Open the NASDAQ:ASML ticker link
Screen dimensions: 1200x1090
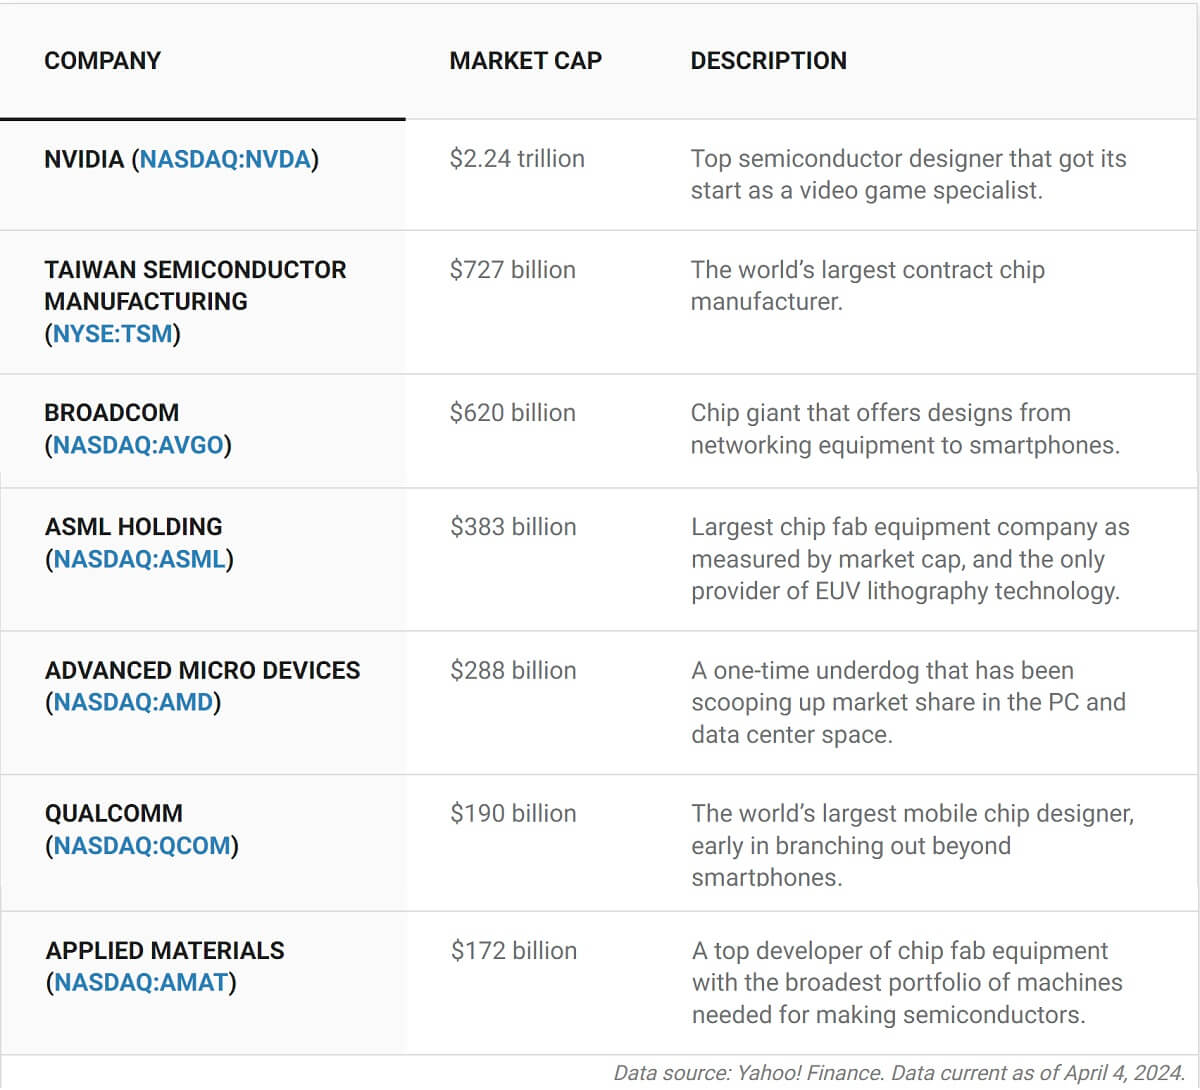(x=139, y=559)
